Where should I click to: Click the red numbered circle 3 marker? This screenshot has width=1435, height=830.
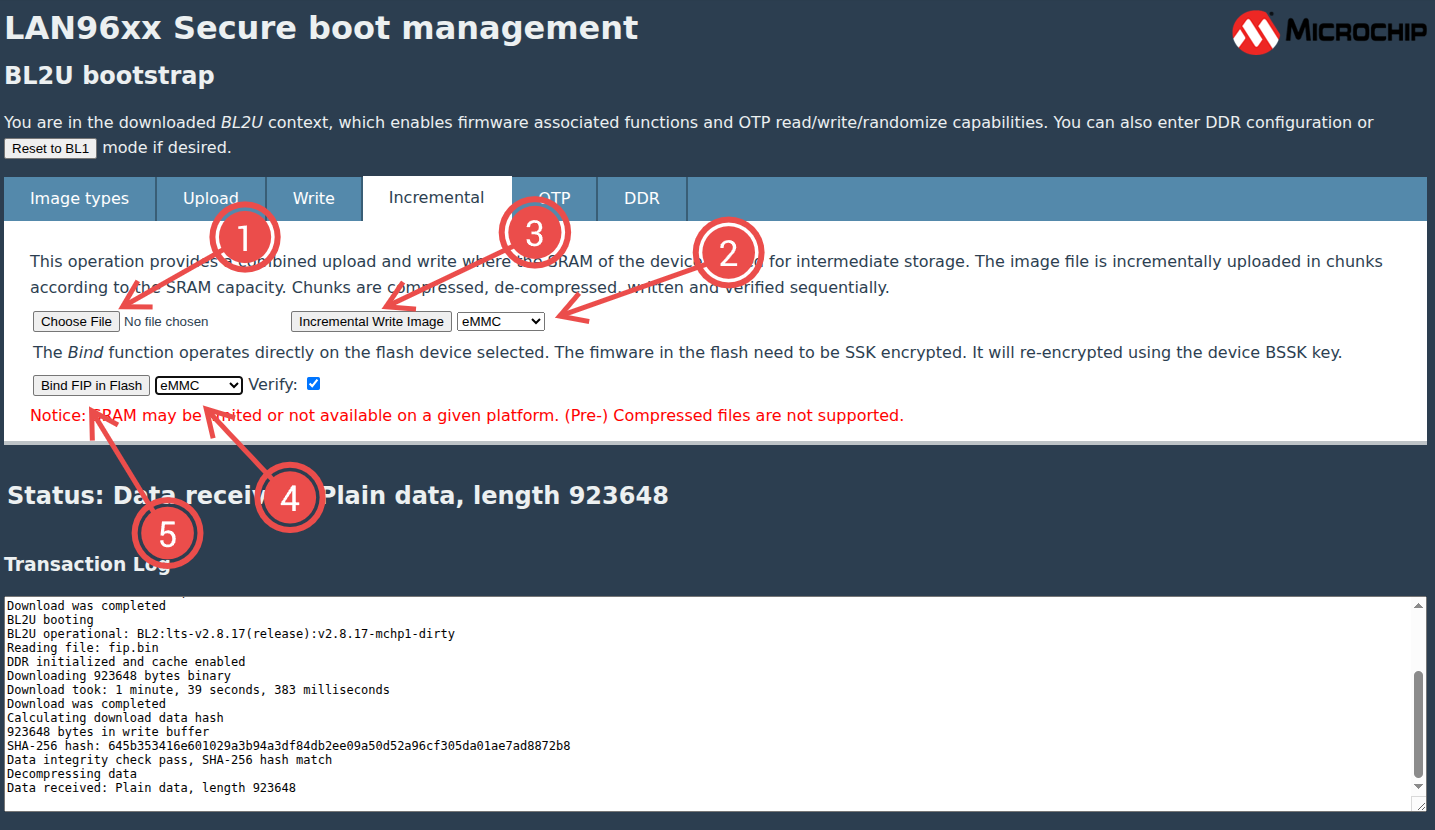point(535,234)
